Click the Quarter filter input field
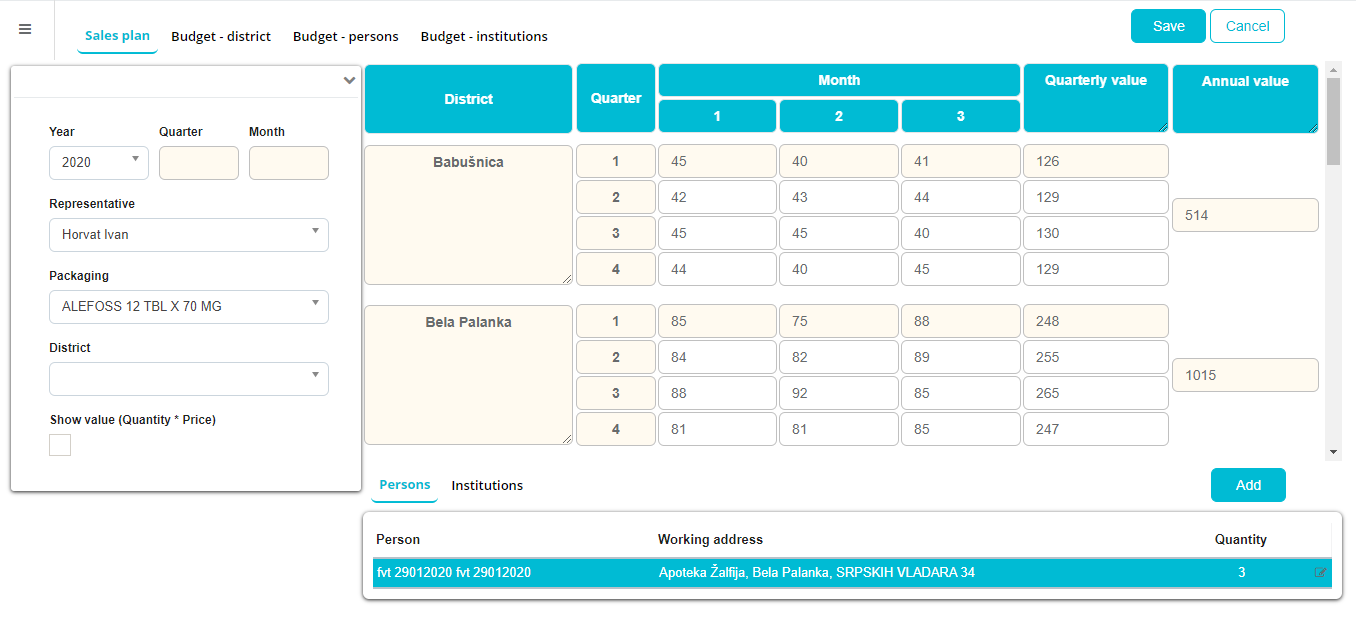 click(x=198, y=163)
